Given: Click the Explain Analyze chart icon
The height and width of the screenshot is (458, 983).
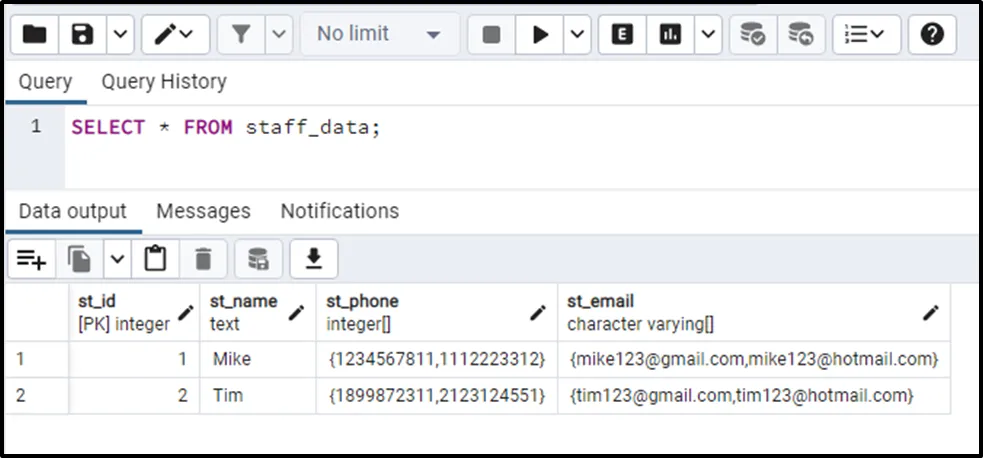Looking at the screenshot, I should (671, 35).
